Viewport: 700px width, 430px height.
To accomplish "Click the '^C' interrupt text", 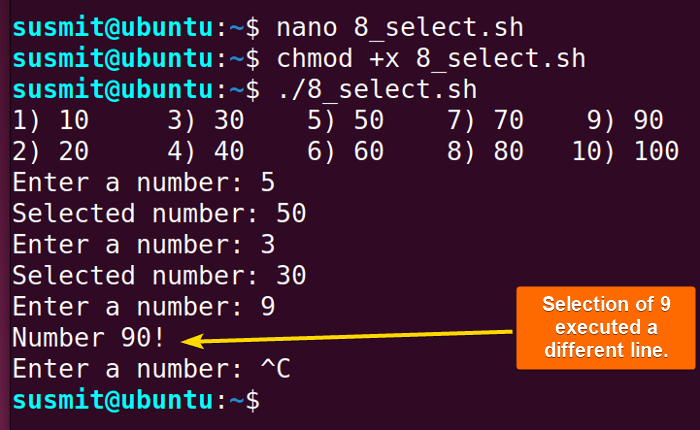I will (275, 369).
